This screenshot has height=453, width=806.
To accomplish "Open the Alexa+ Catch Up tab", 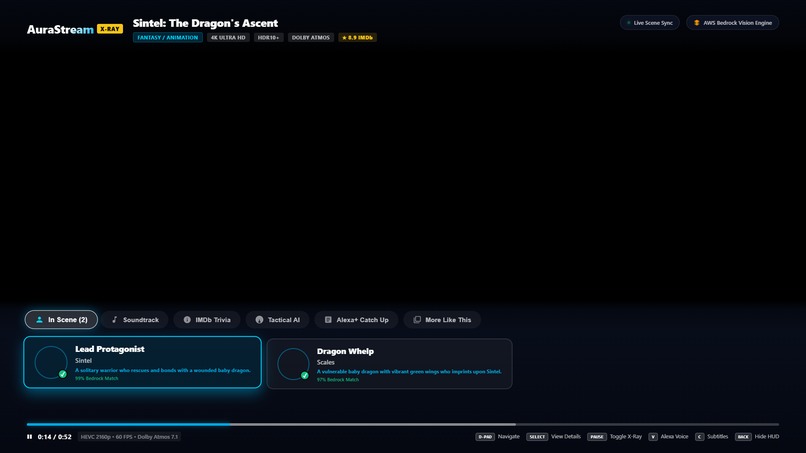I will [x=356, y=319].
